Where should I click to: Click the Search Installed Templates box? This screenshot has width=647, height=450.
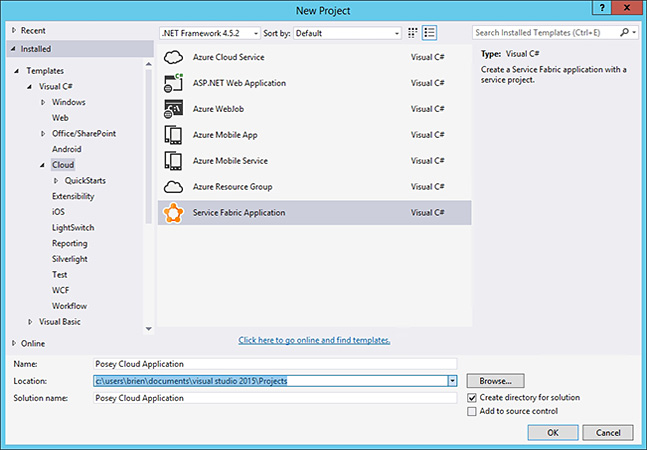(x=545, y=33)
